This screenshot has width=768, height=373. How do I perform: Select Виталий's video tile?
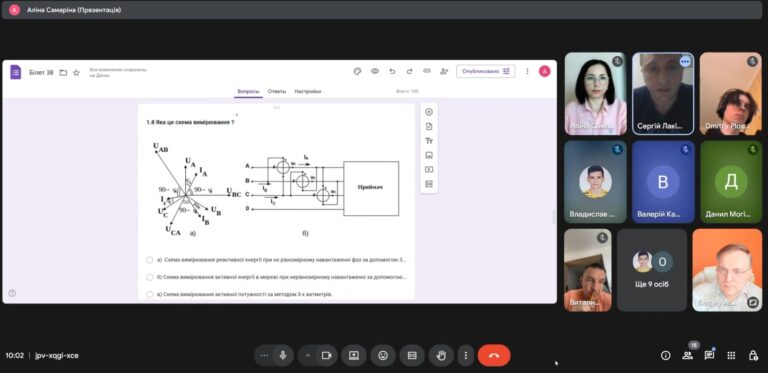pyautogui.click(x=588, y=270)
